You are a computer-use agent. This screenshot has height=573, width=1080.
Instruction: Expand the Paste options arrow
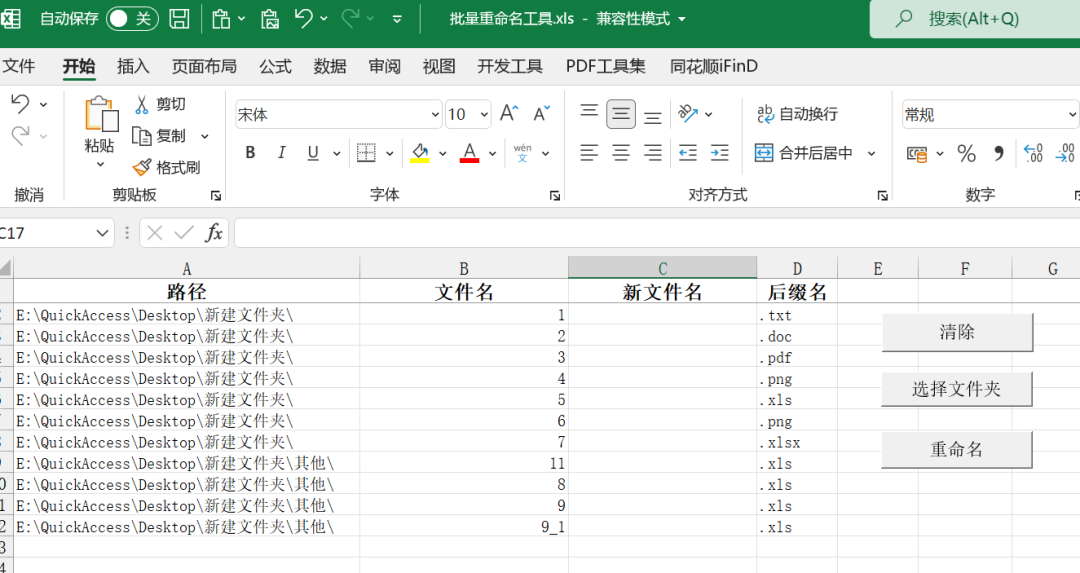pos(101,165)
